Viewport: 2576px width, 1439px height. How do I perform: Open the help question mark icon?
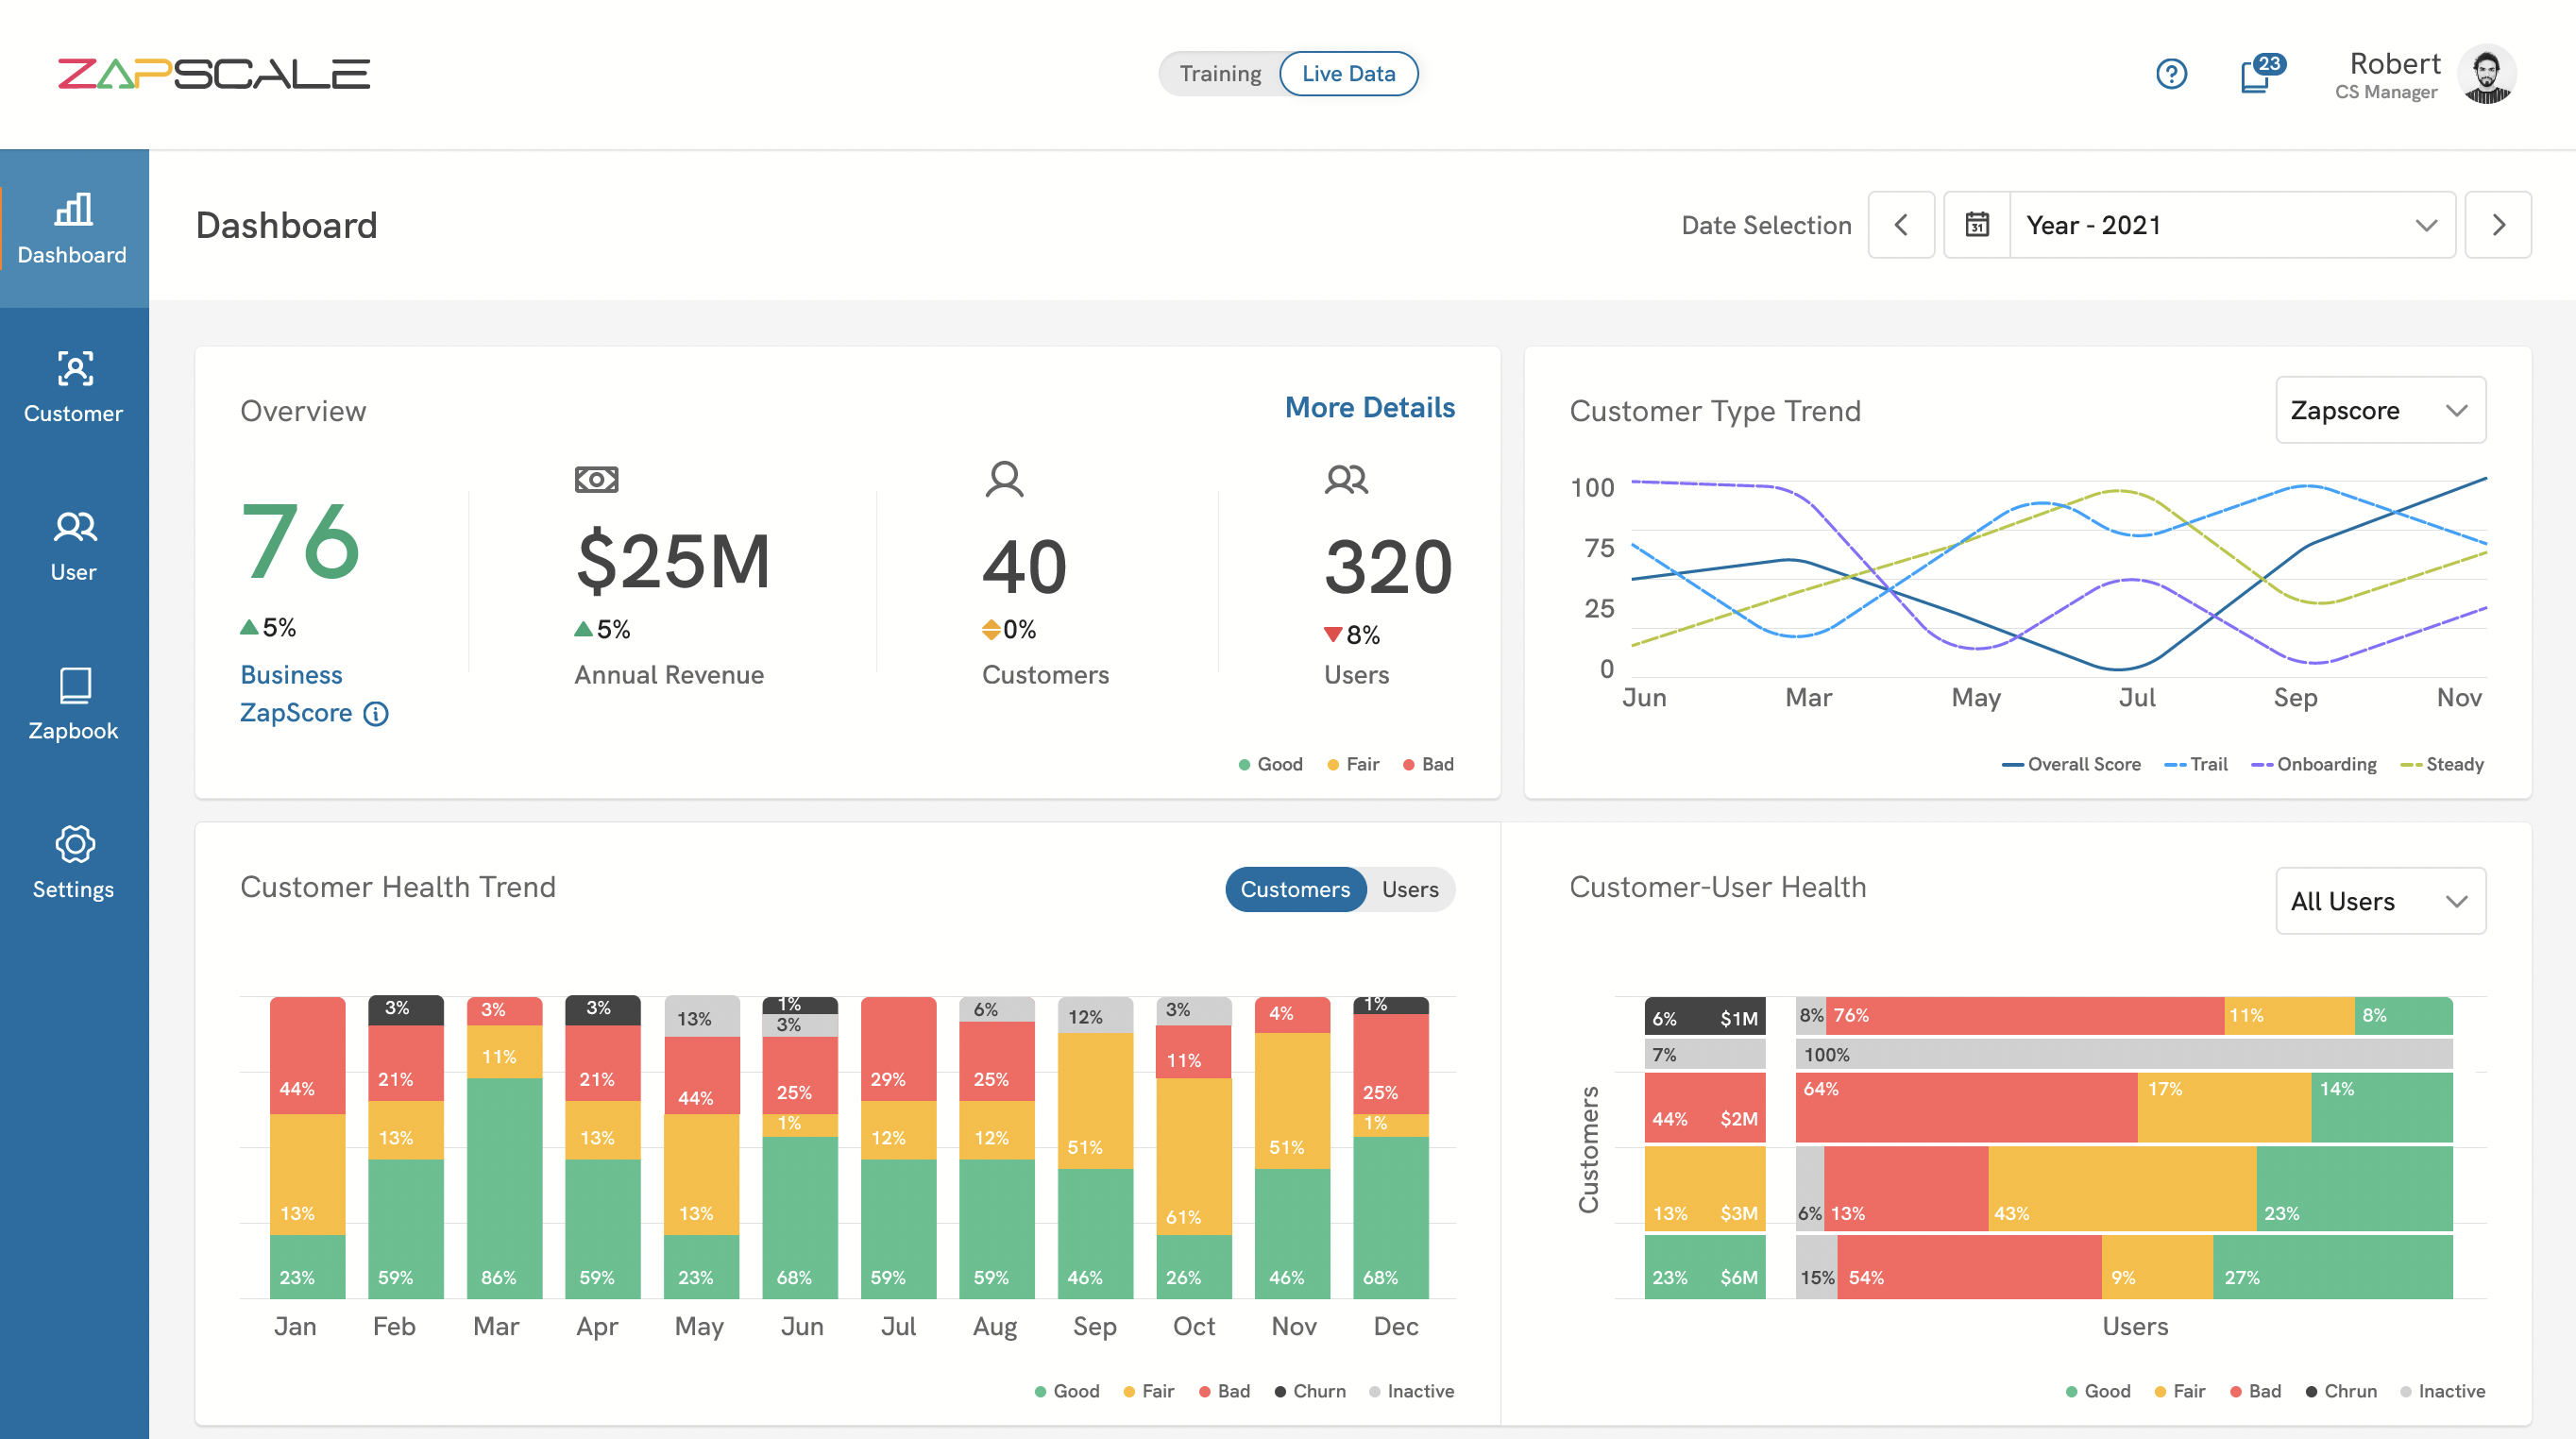pyautogui.click(x=2171, y=73)
